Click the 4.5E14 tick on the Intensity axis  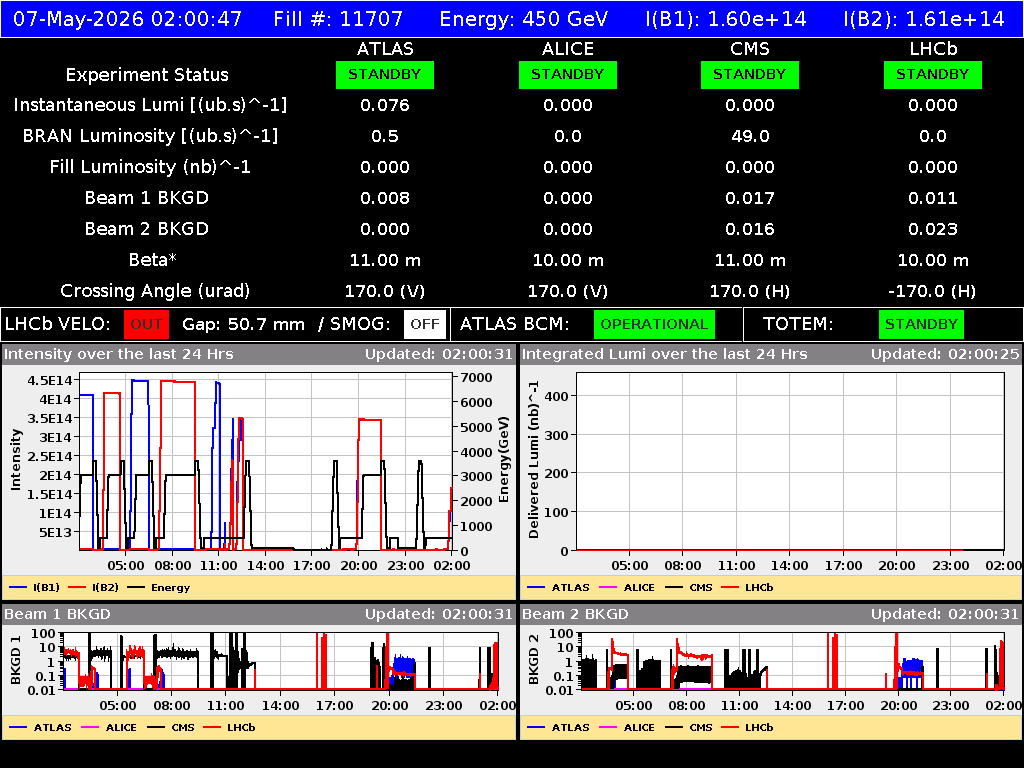click(x=50, y=380)
